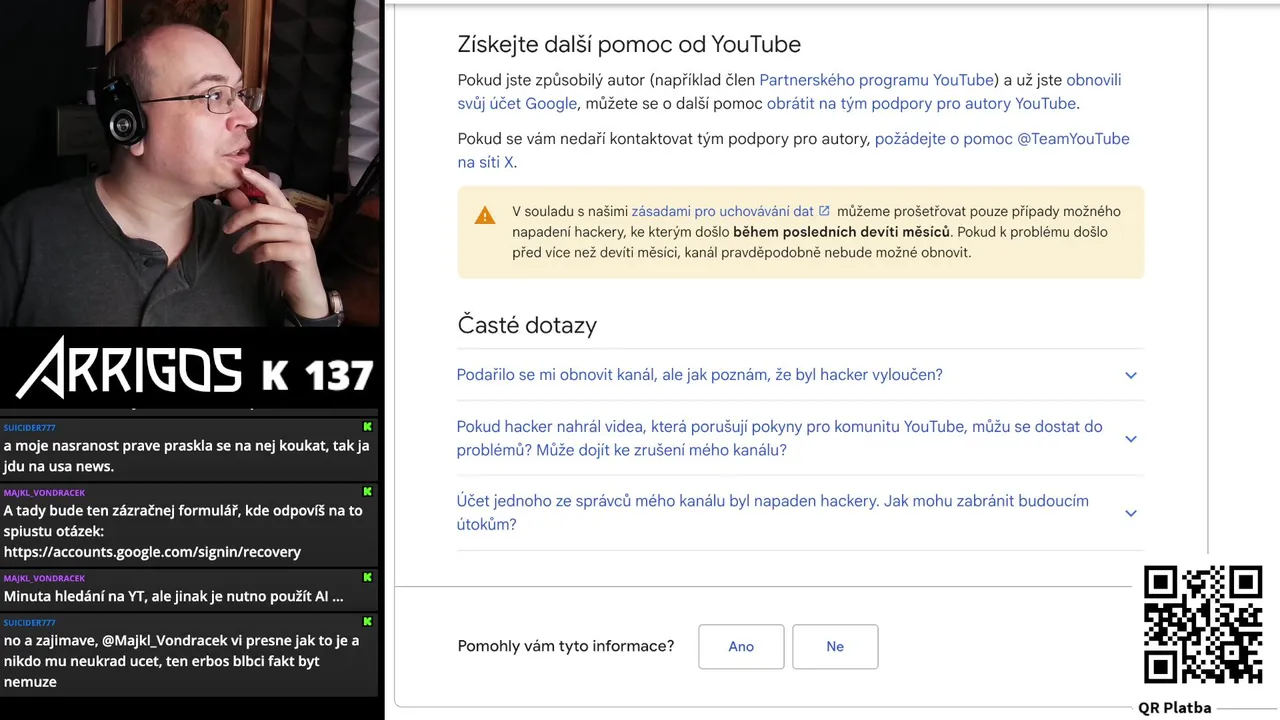The image size is (1280, 720).
Task: Click green badge on 'Minuta hledání na YT' message
Action: point(367,577)
